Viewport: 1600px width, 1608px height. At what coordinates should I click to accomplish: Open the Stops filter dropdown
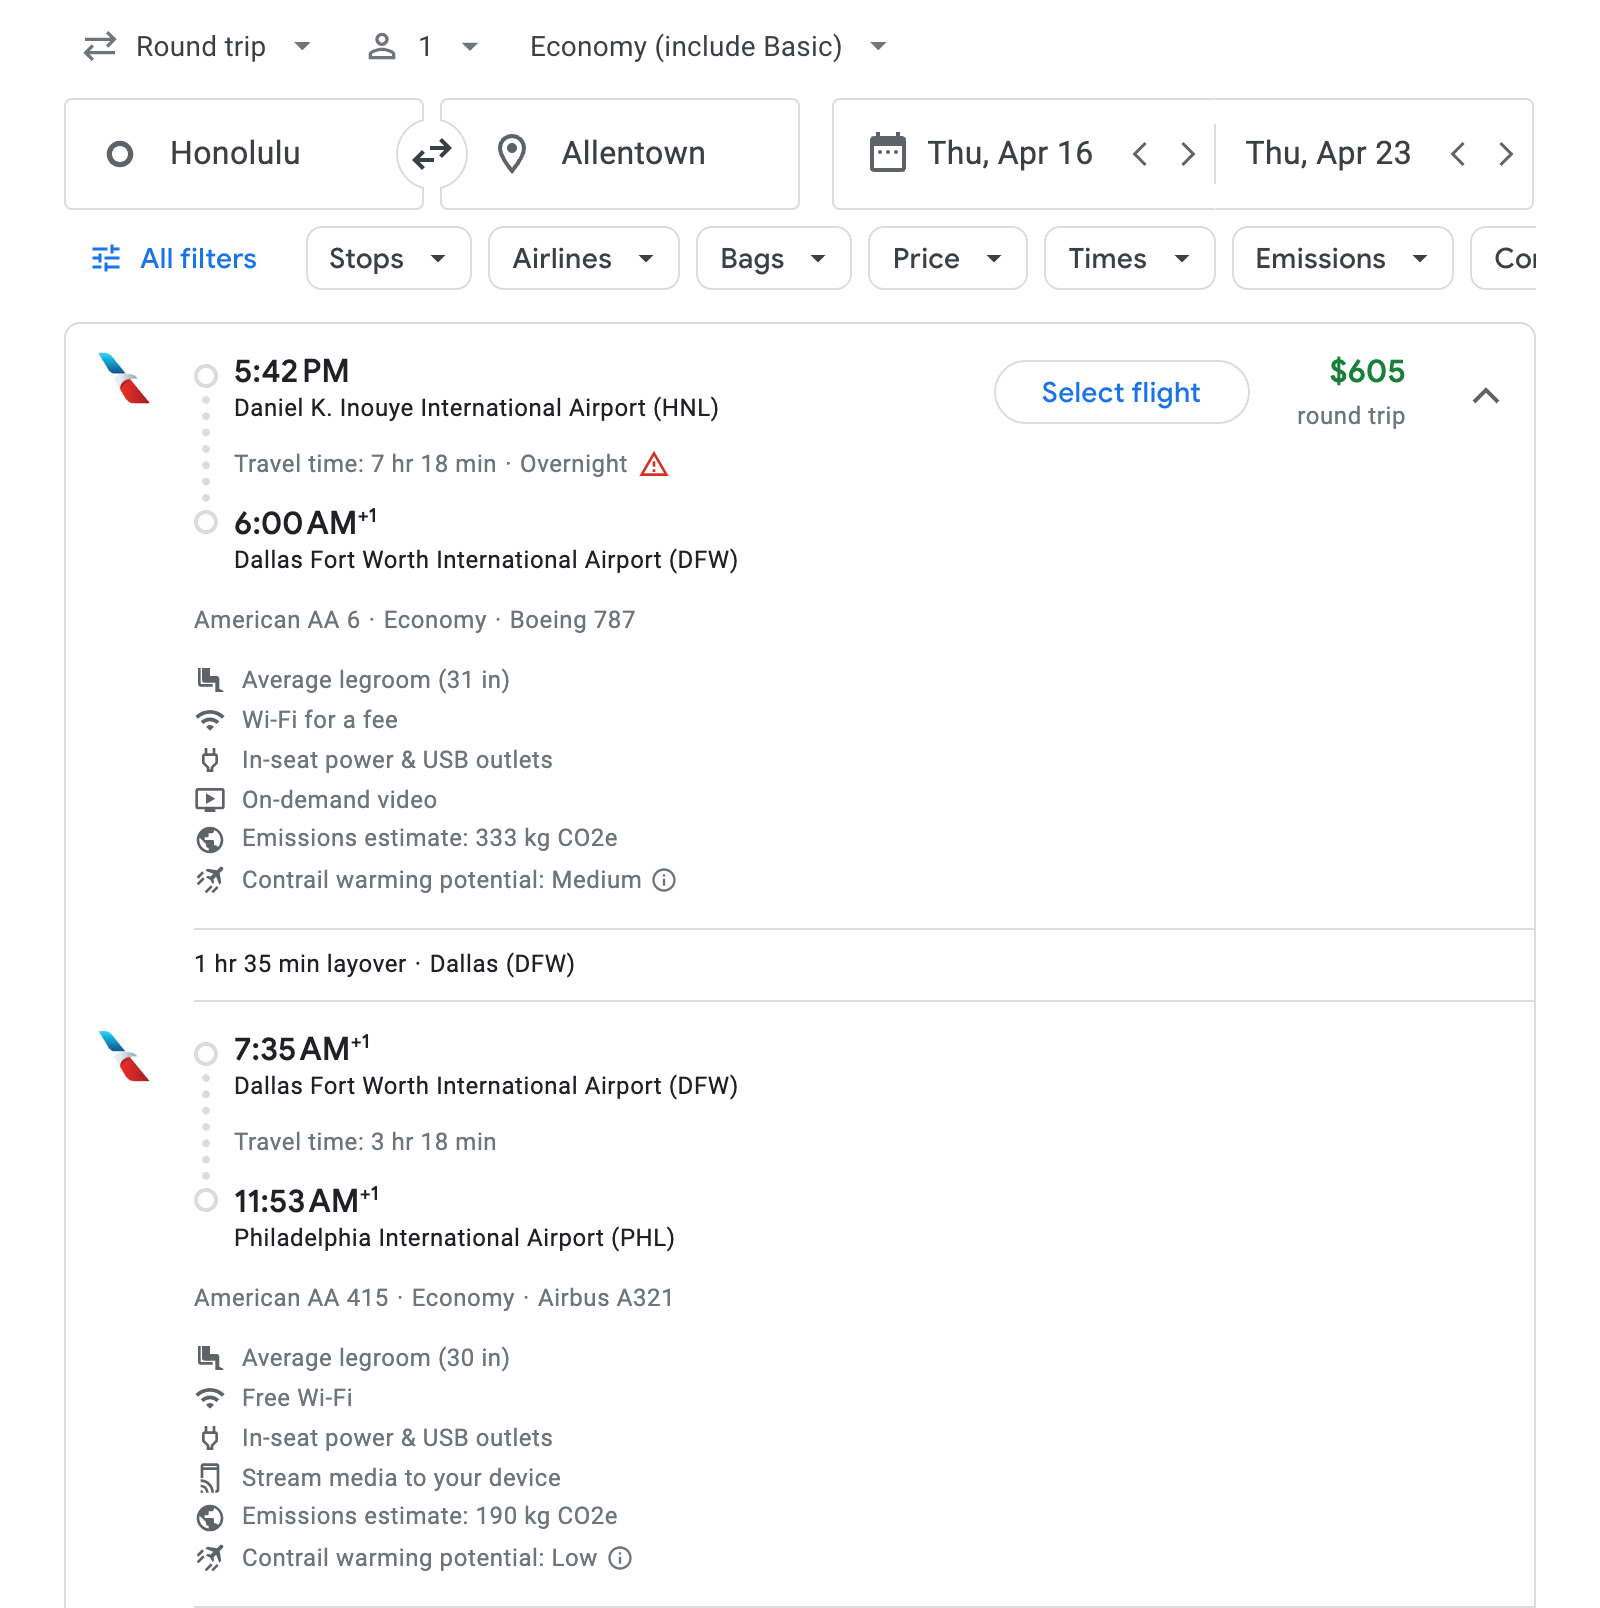(x=388, y=259)
